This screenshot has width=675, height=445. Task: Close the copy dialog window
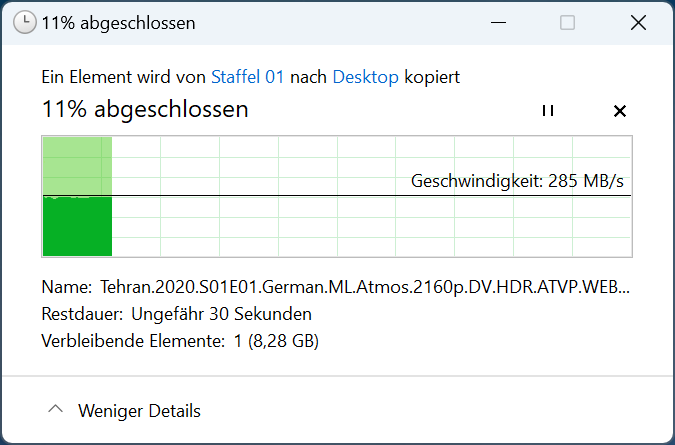(x=638, y=22)
